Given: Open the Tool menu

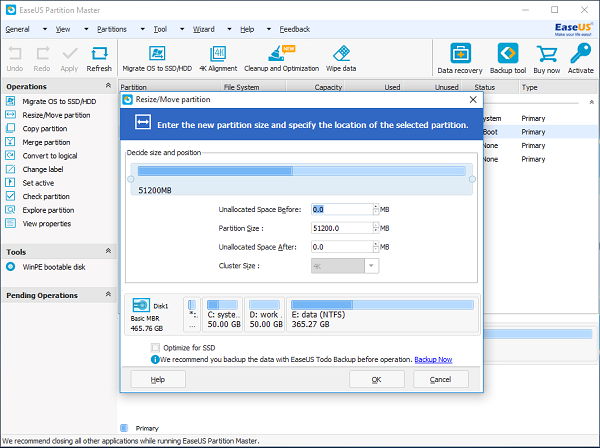Looking at the screenshot, I should pyautogui.click(x=160, y=29).
